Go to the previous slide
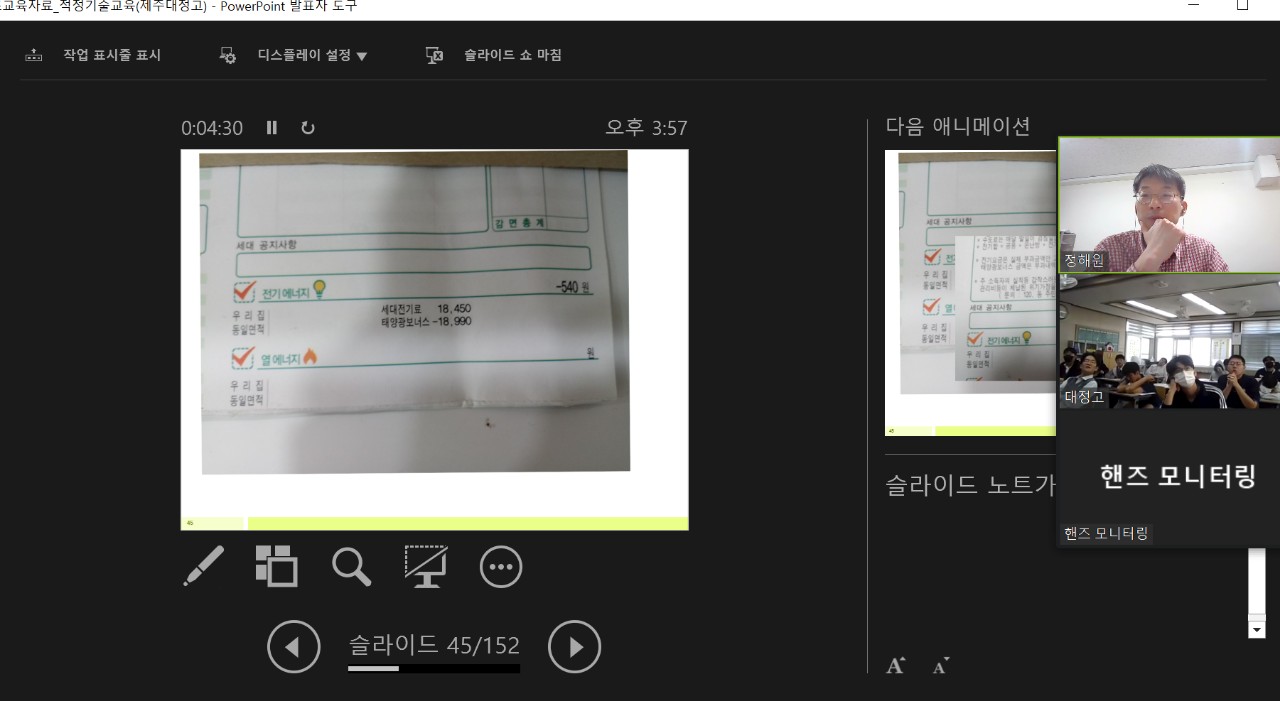Screen dimensions: 1280x701 click(294, 647)
